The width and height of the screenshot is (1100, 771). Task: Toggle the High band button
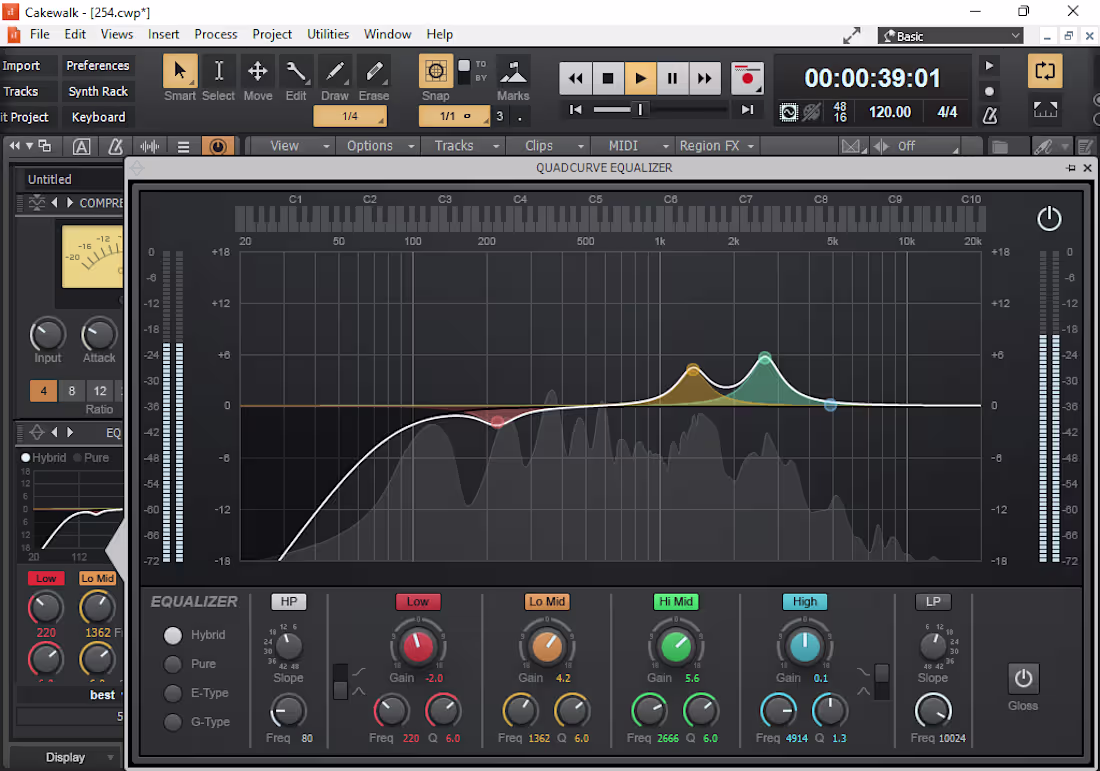[x=805, y=602]
